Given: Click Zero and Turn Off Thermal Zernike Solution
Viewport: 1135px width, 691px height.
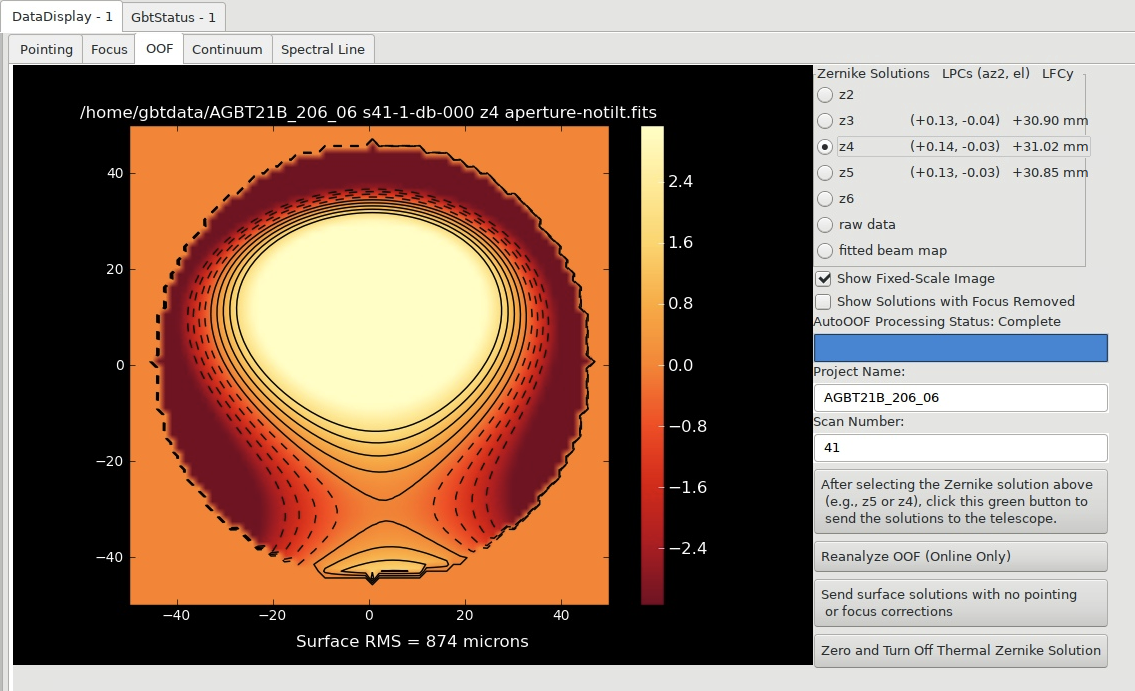Looking at the screenshot, I should [961, 650].
